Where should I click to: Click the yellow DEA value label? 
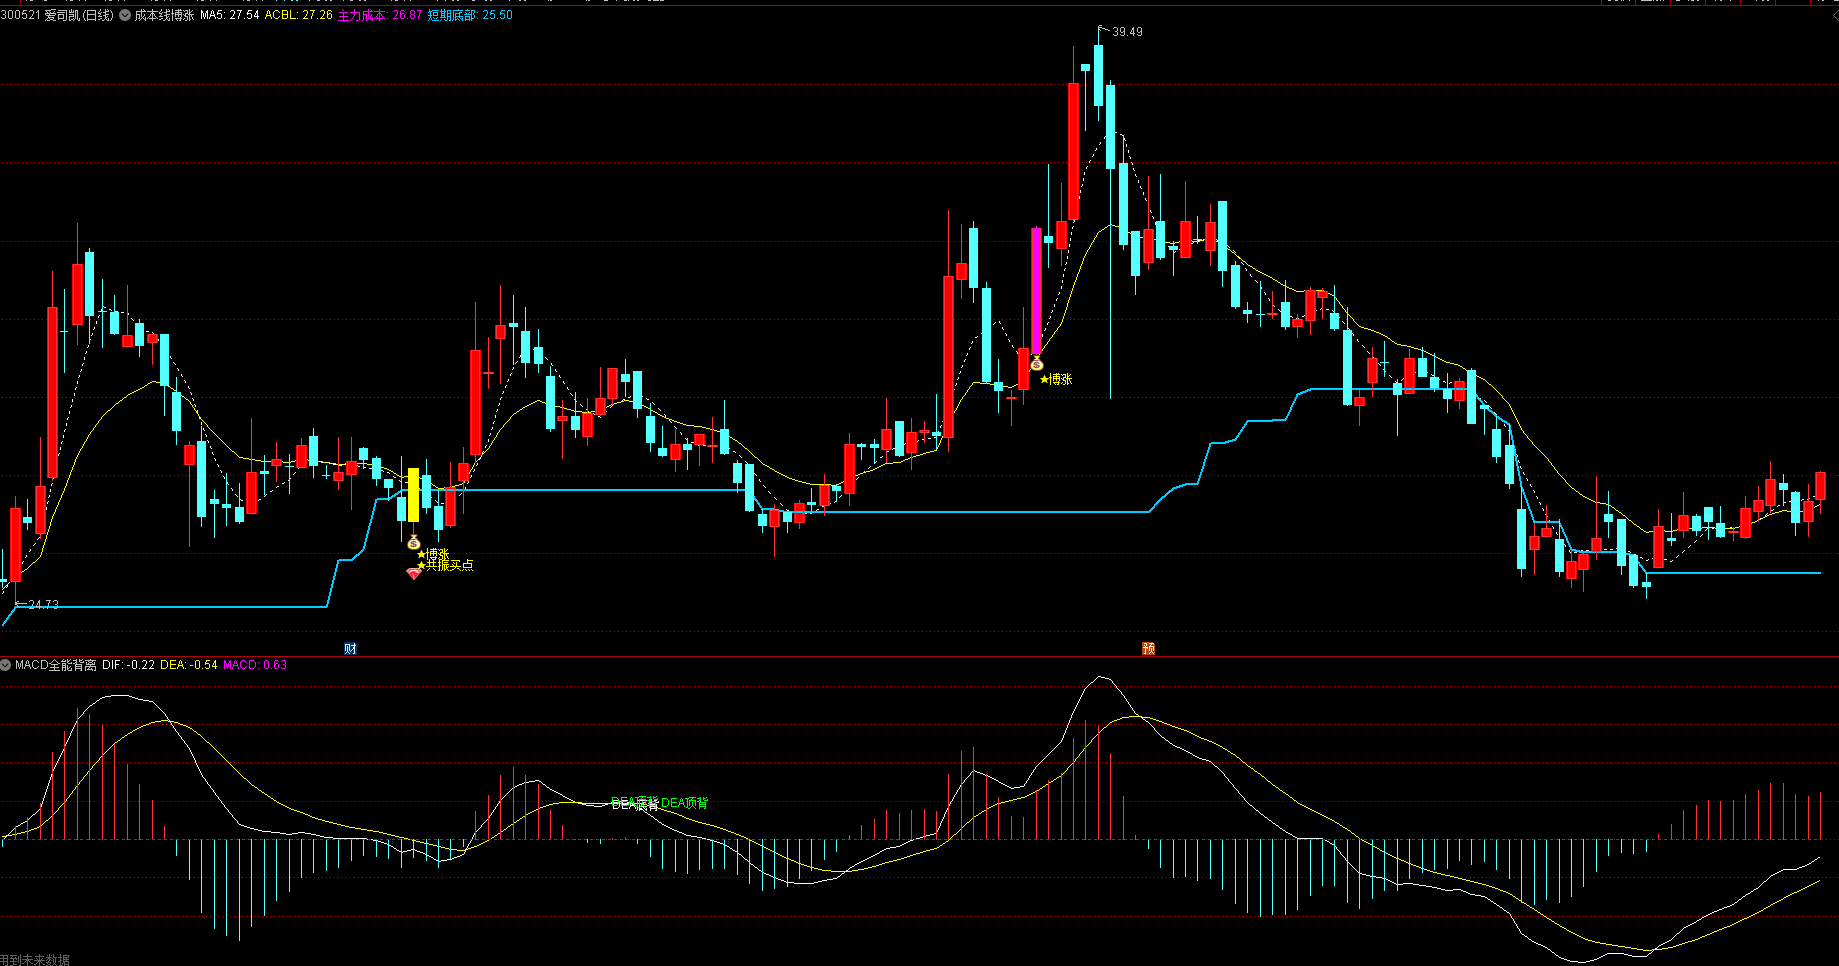pos(188,665)
